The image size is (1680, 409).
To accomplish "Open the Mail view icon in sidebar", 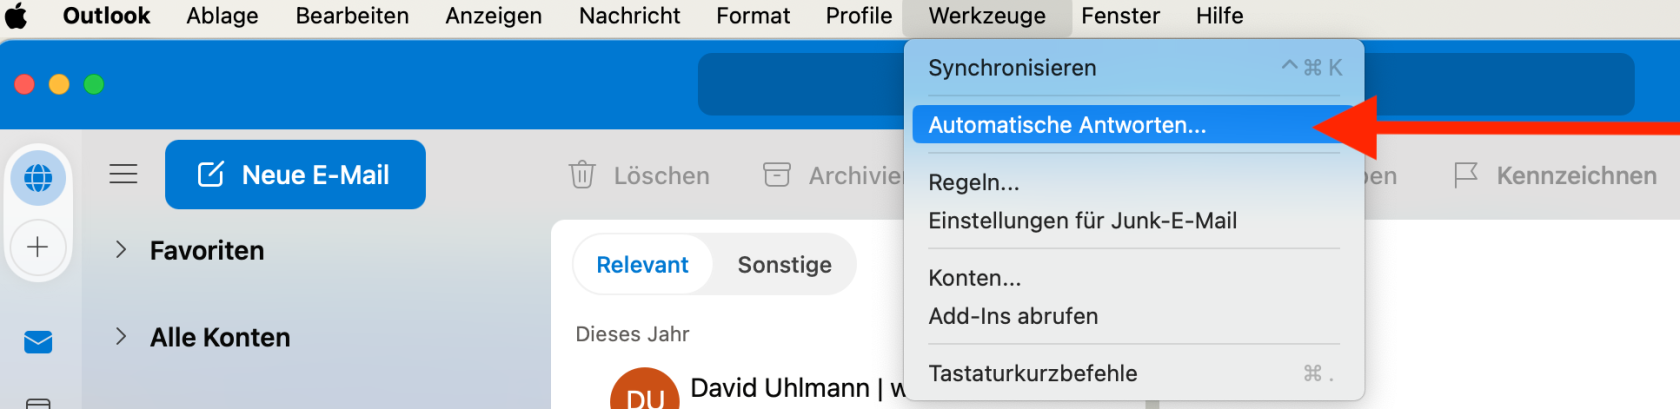I will coord(38,342).
